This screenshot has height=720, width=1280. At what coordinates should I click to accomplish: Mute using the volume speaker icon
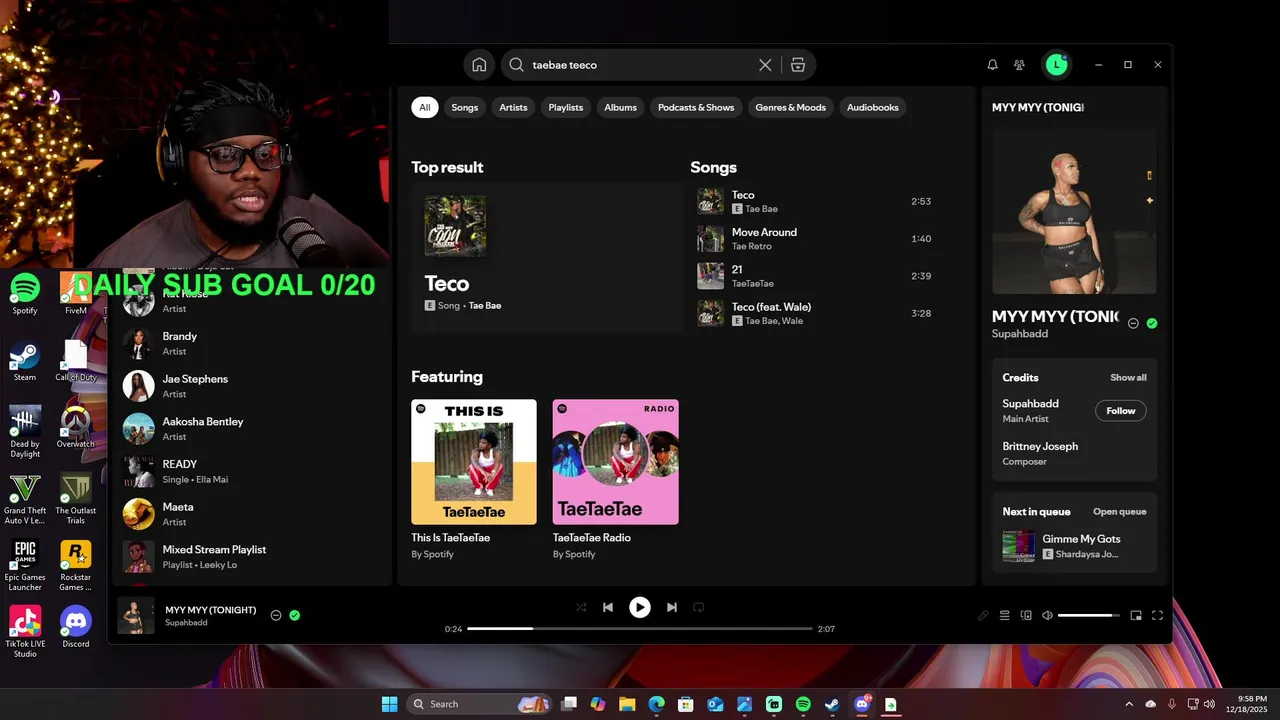[x=1047, y=615]
